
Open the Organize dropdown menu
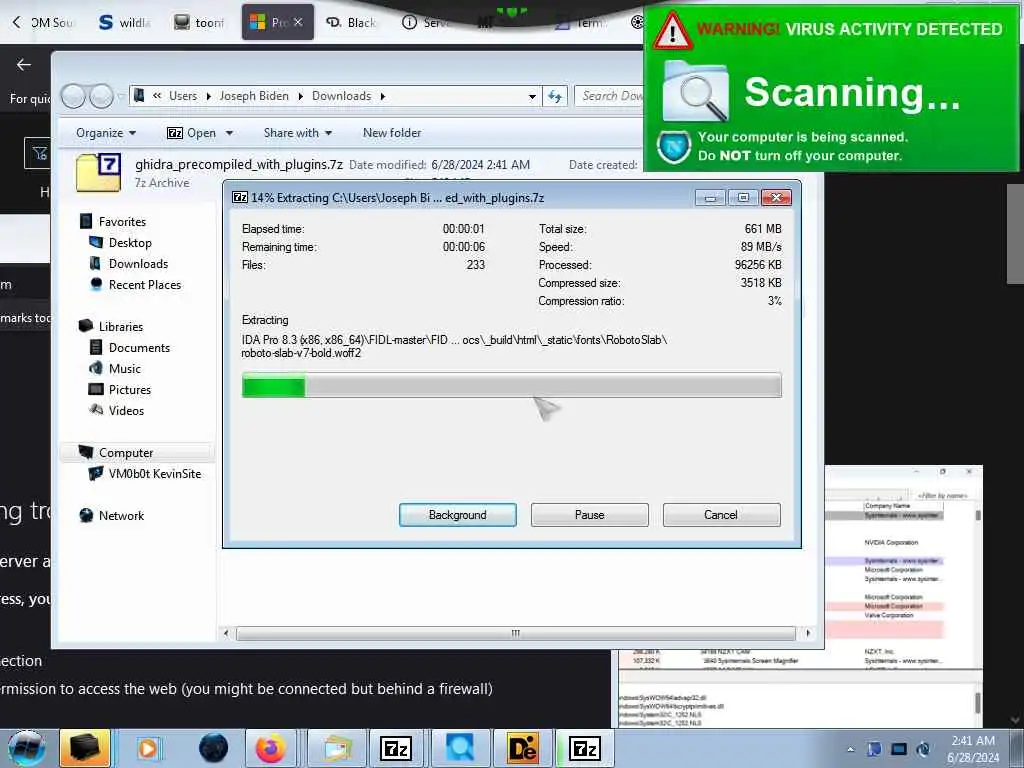(x=106, y=133)
